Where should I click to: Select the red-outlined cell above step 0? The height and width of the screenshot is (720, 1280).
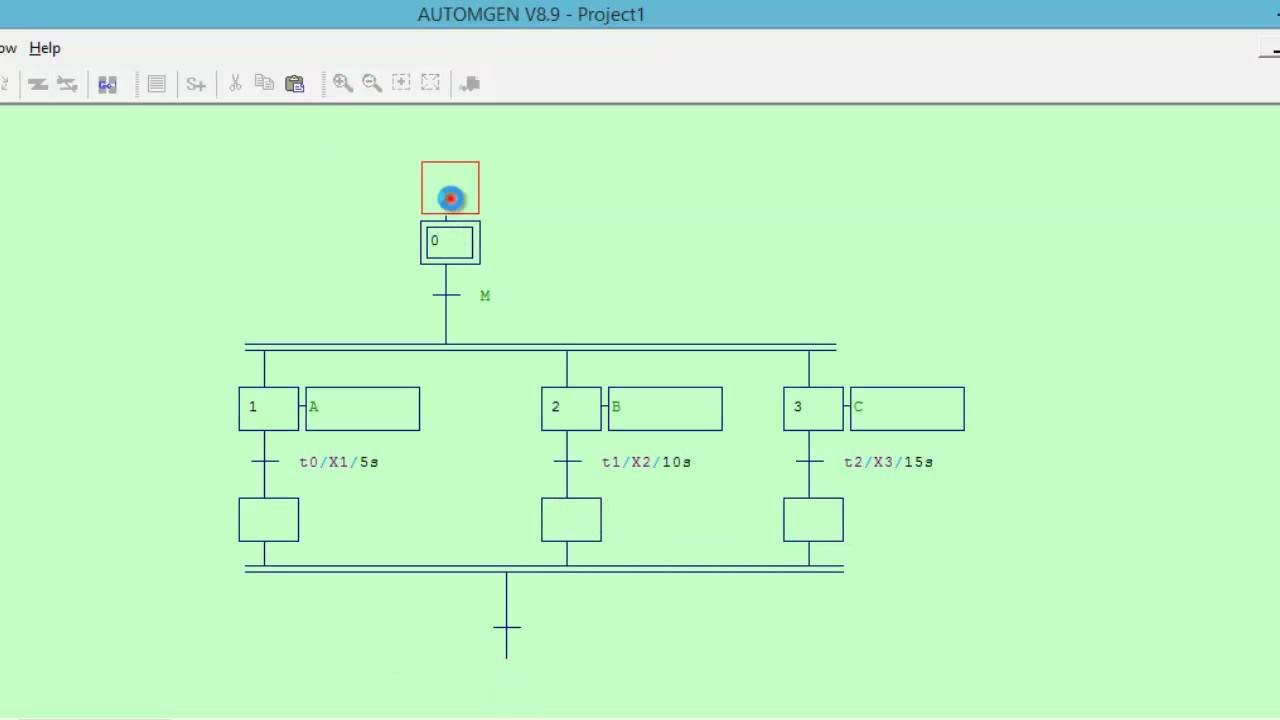[x=450, y=188]
